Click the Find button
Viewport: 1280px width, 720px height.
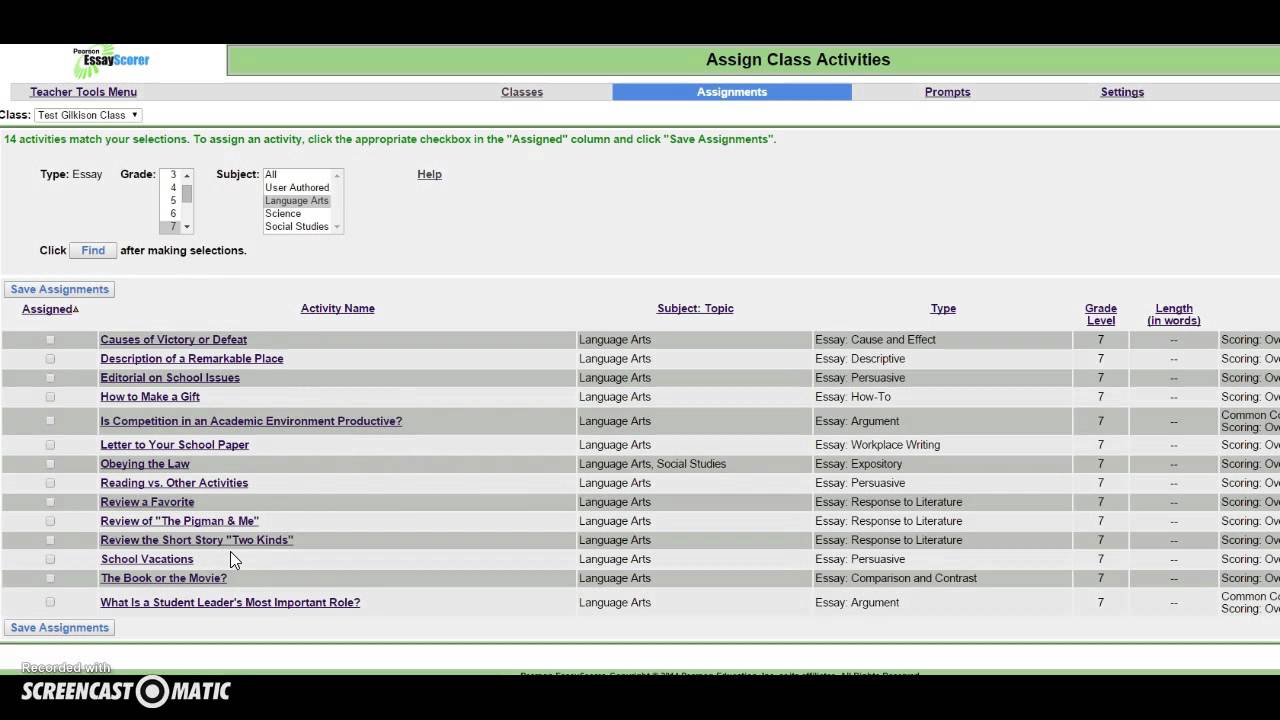point(93,250)
